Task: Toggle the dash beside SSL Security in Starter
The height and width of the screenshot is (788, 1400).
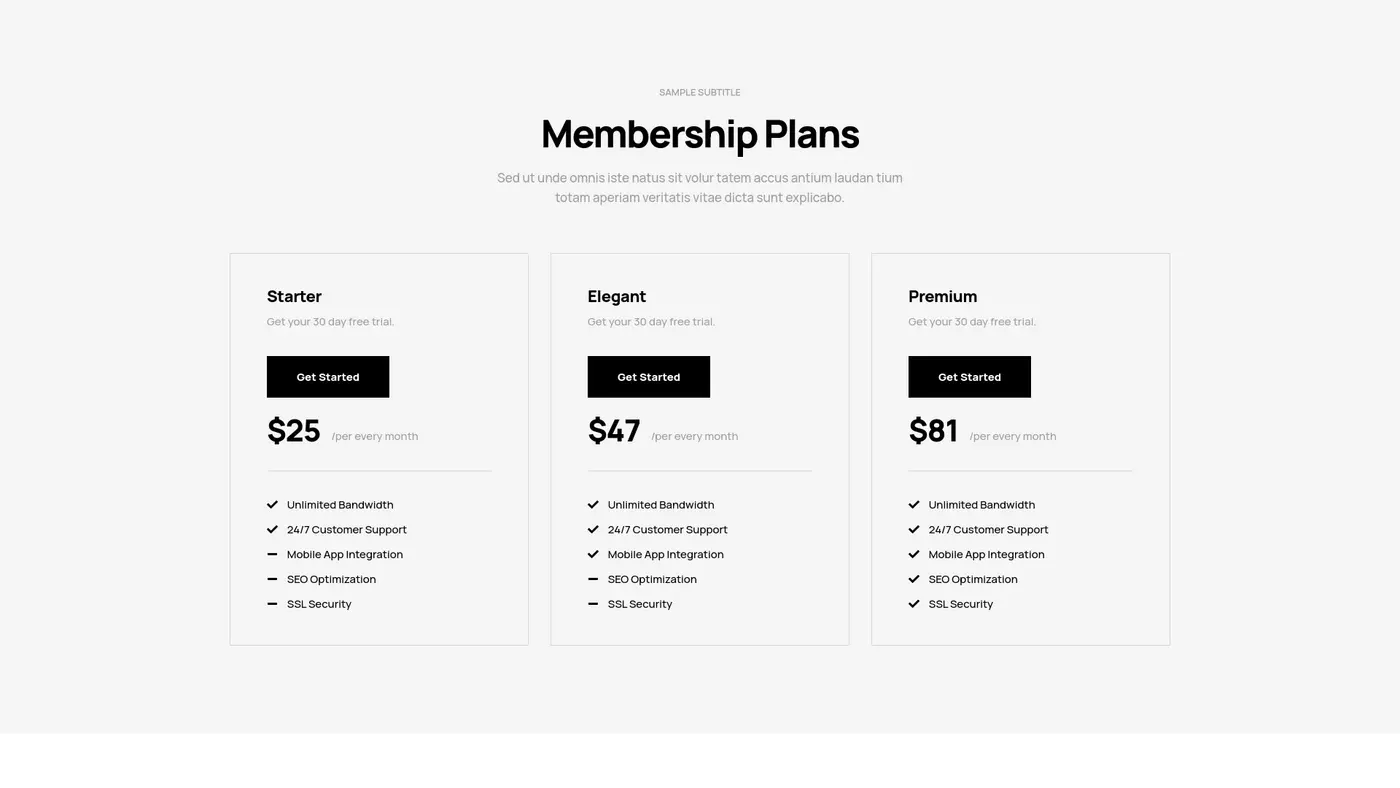Action: (x=271, y=604)
